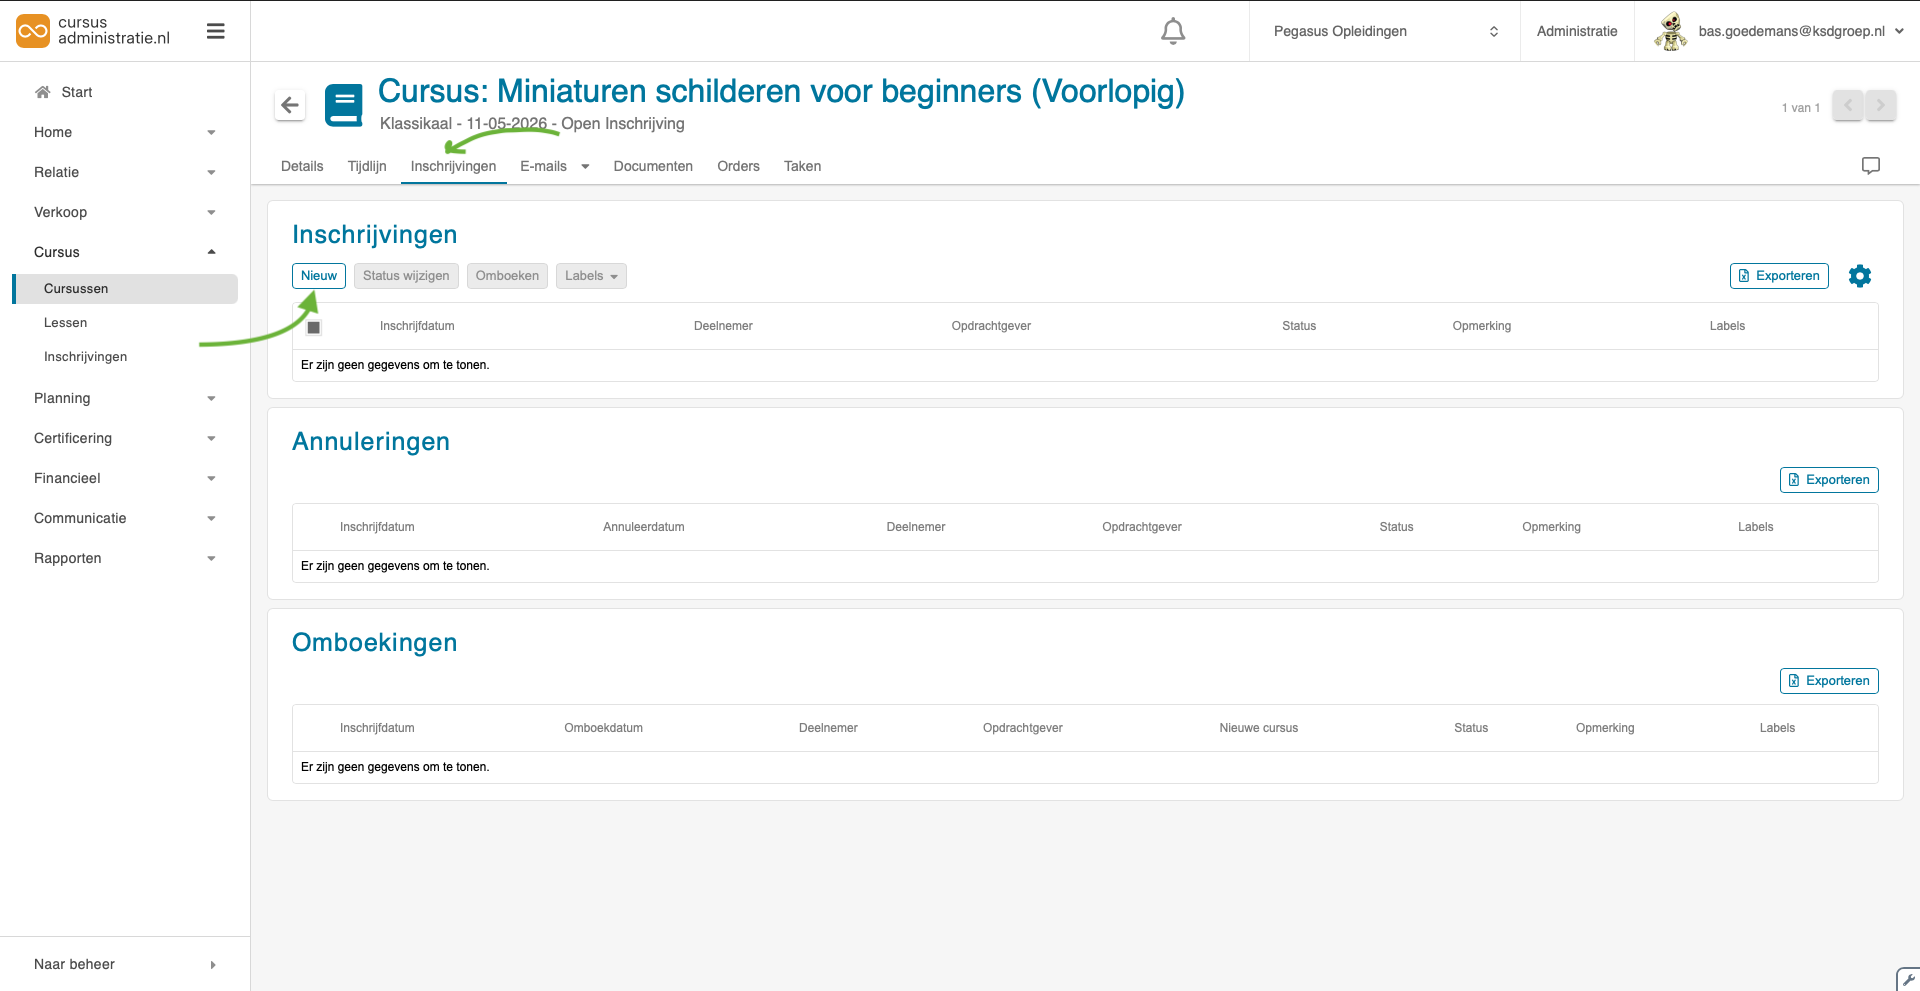Go to next record with right chevron
Viewport: 1920px width, 991px height.
[x=1880, y=105]
